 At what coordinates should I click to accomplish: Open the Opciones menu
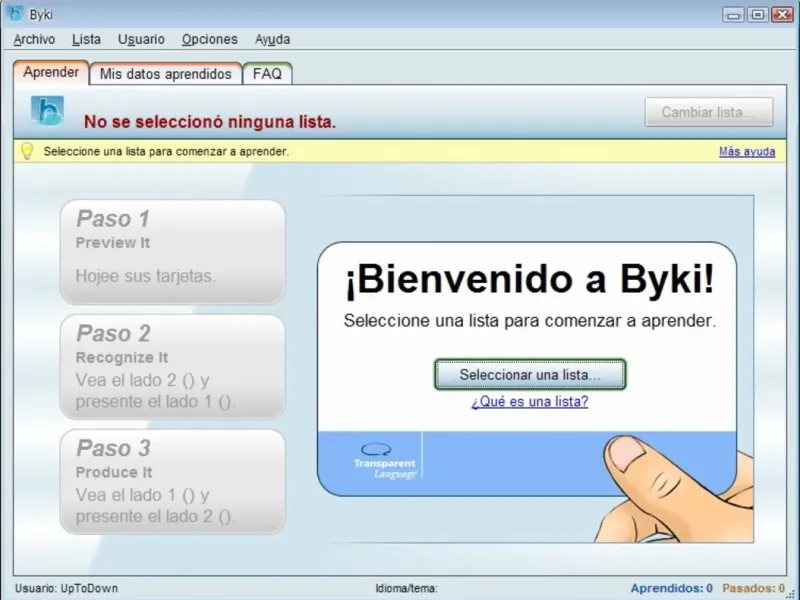210,39
